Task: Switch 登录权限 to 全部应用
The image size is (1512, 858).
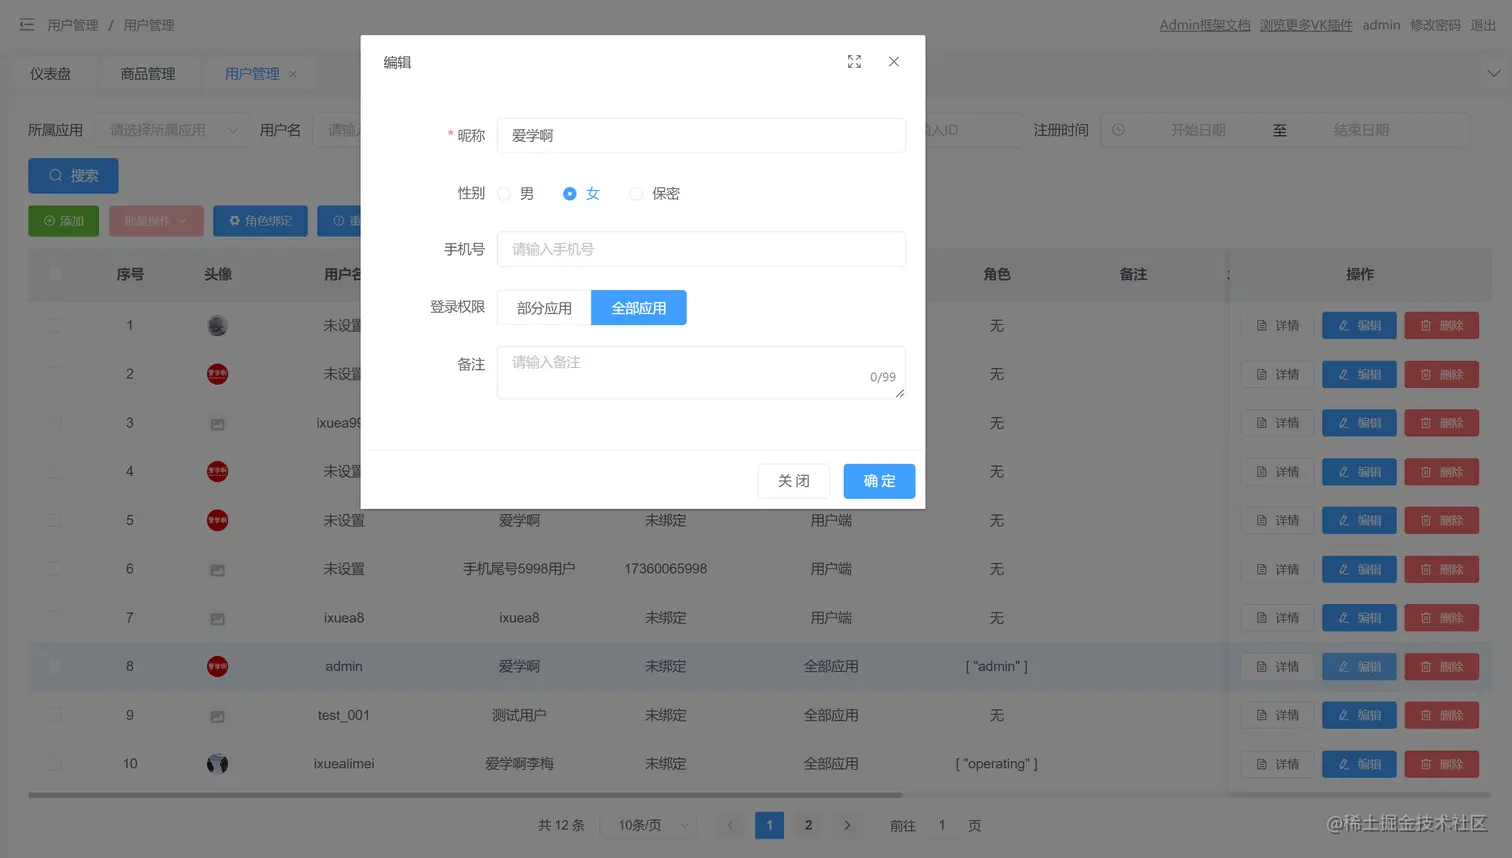Action: coord(639,308)
